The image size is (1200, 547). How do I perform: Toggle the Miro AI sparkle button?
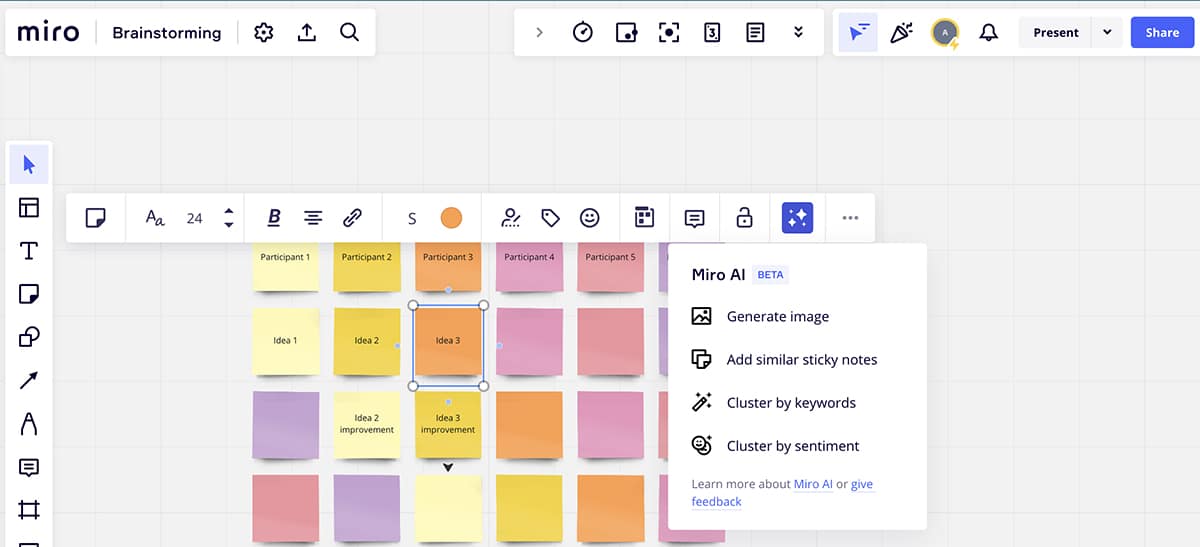tap(797, 218)
